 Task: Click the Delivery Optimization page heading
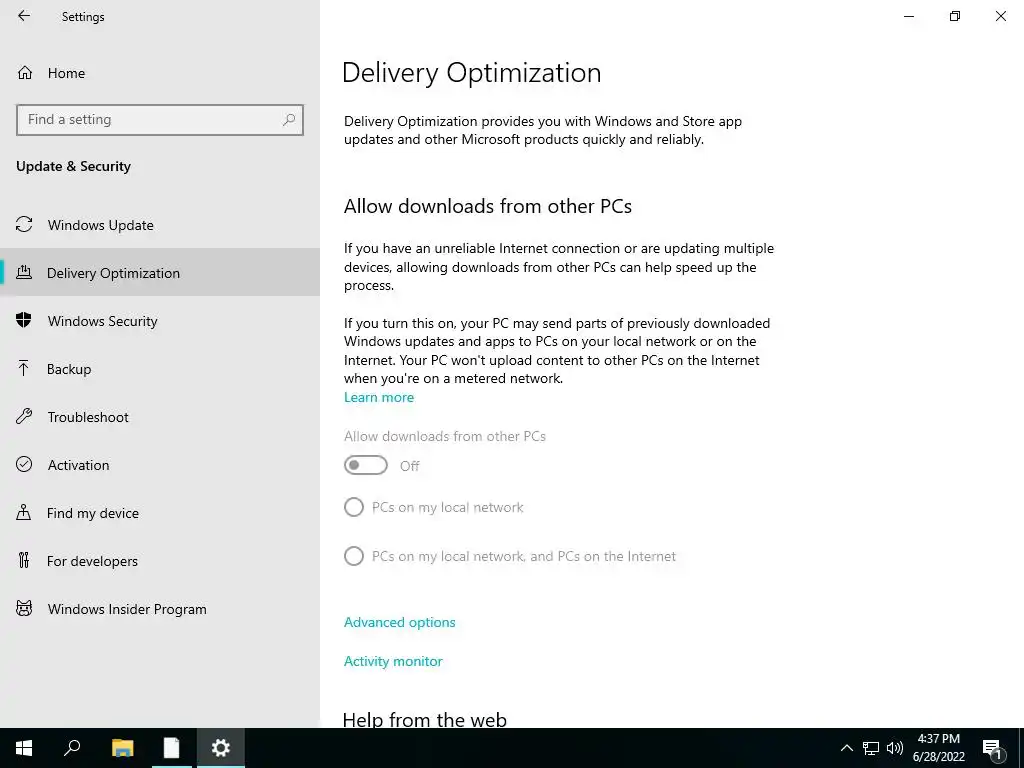472,72
